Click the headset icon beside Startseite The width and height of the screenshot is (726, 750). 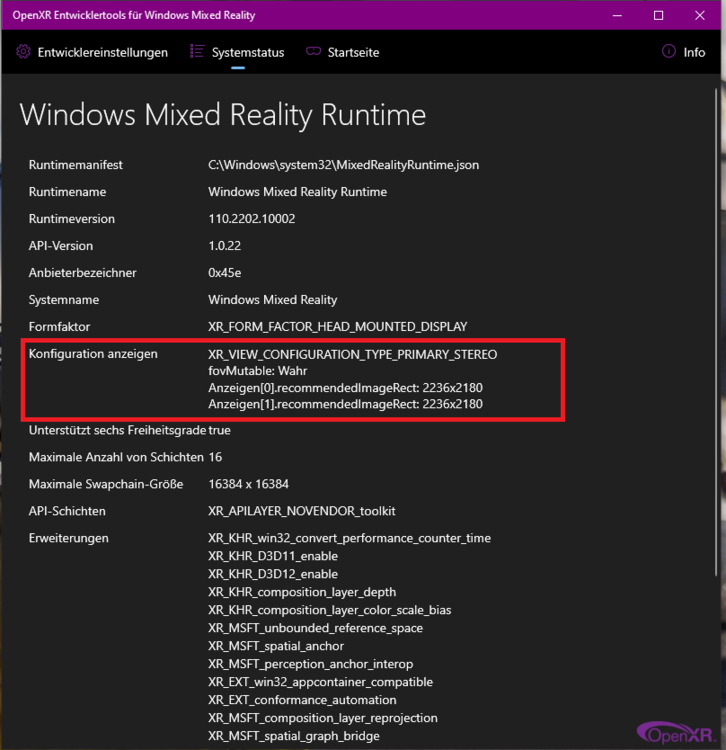[313, 51]
